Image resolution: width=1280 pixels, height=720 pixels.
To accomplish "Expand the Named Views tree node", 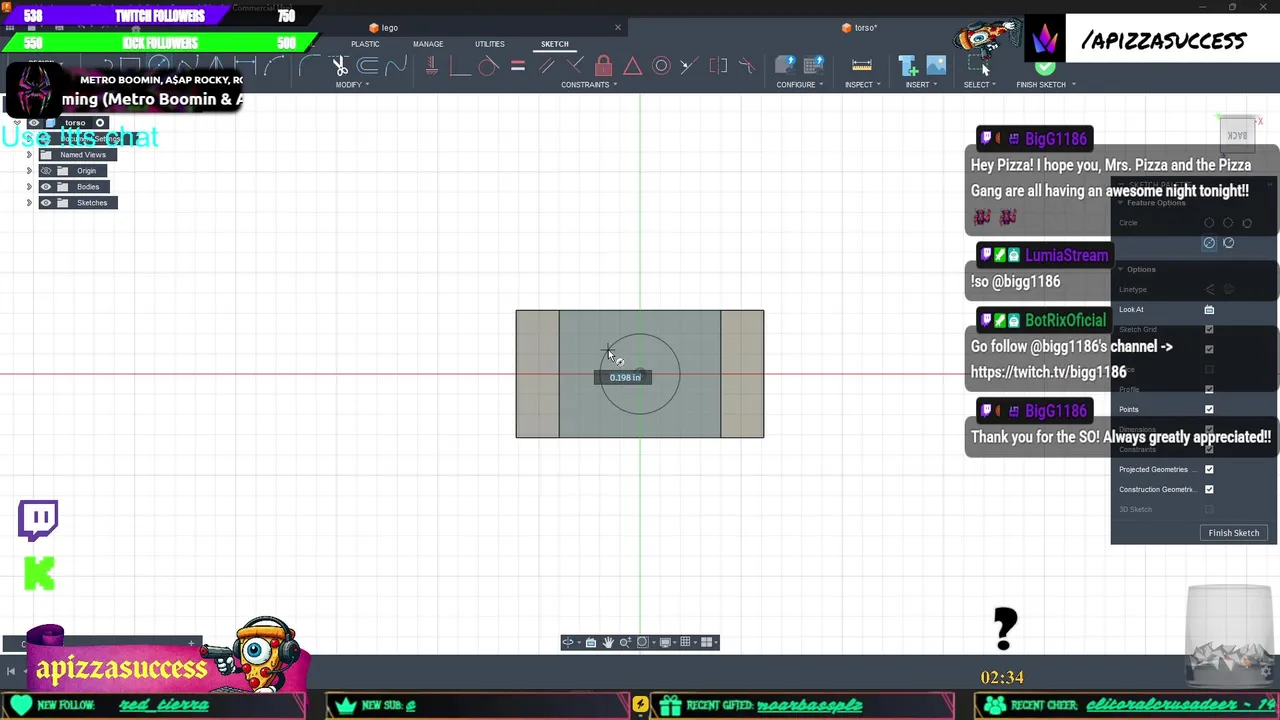I will click(29, 155).
